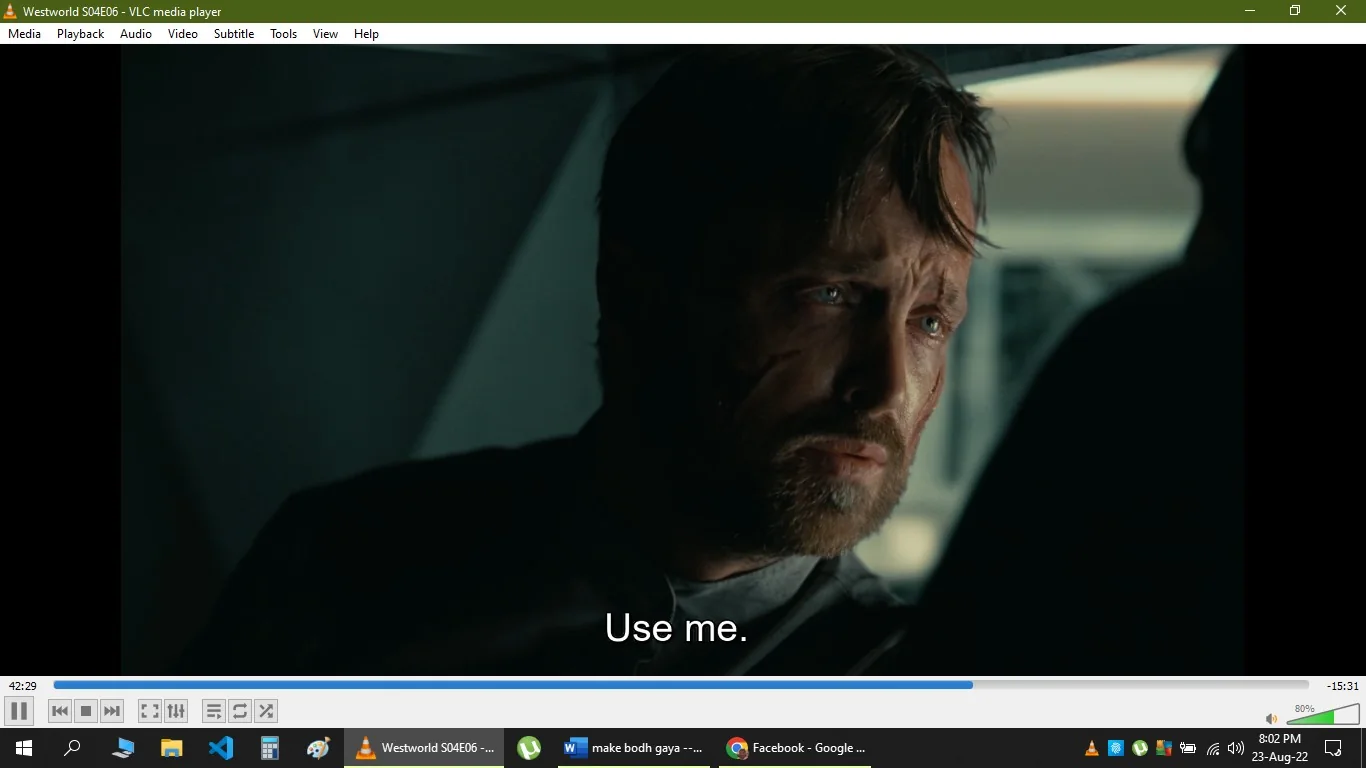Open the Video menu
This screenshot has height=768, width=1366.
point(183,34)
